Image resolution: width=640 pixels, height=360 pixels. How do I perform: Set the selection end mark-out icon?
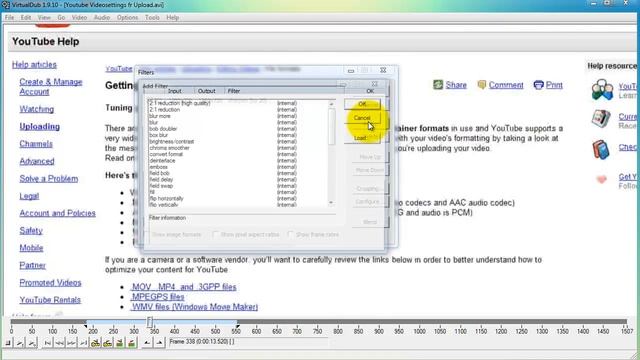tap(159, 343)
